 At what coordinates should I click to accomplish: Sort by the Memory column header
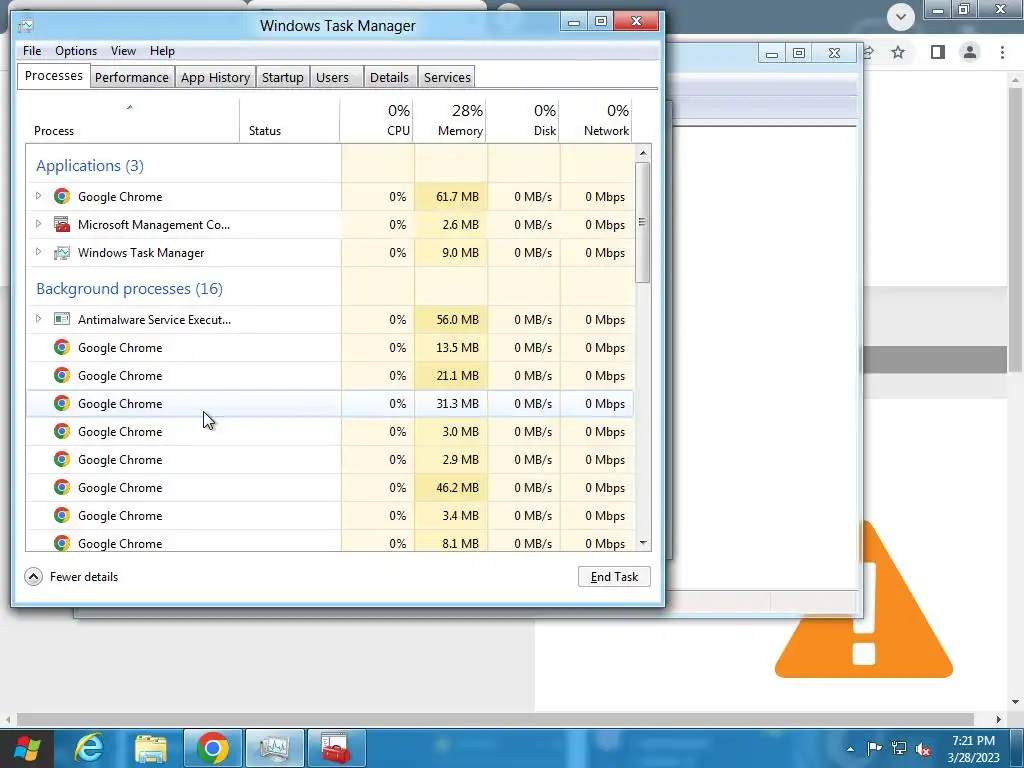[450, 121]
